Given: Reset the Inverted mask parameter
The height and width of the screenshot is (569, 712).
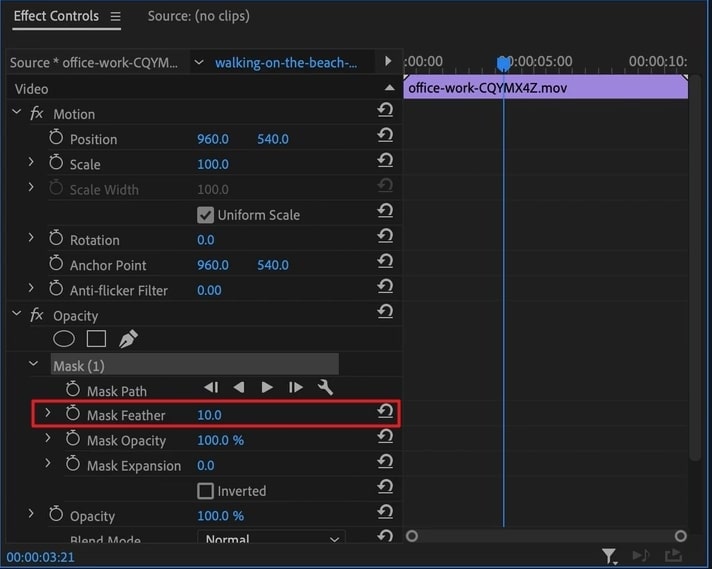Looking at the screenshot, I should coord(385,487).
